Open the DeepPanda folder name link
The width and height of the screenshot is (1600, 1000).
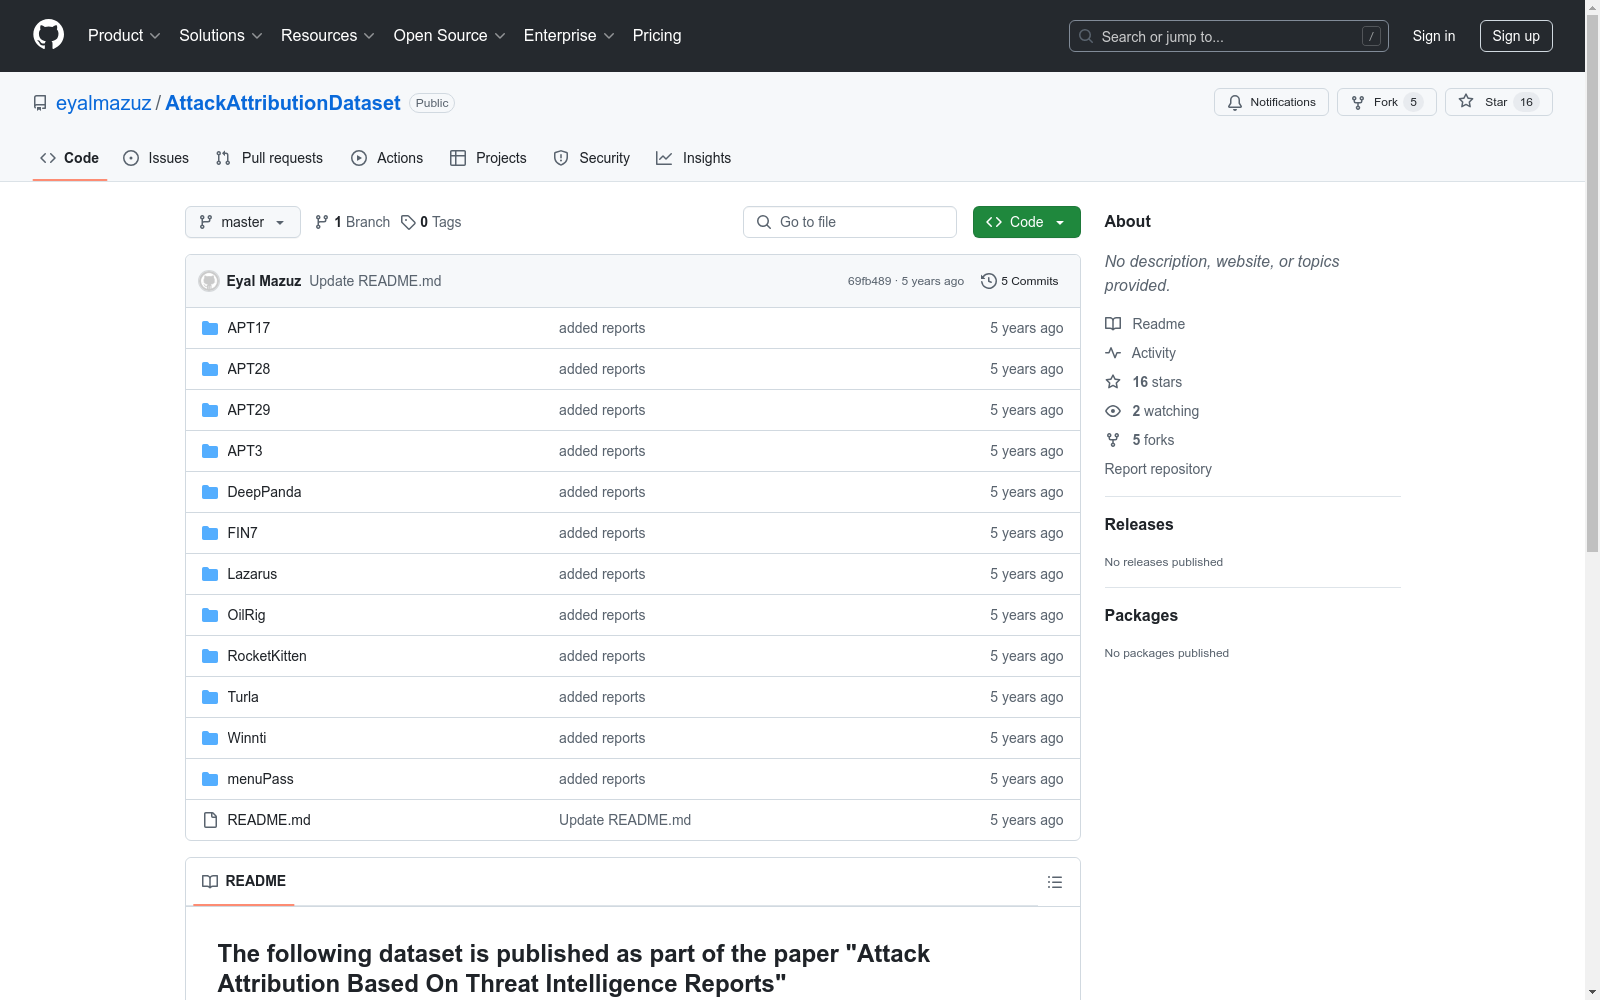pos(264,492)
